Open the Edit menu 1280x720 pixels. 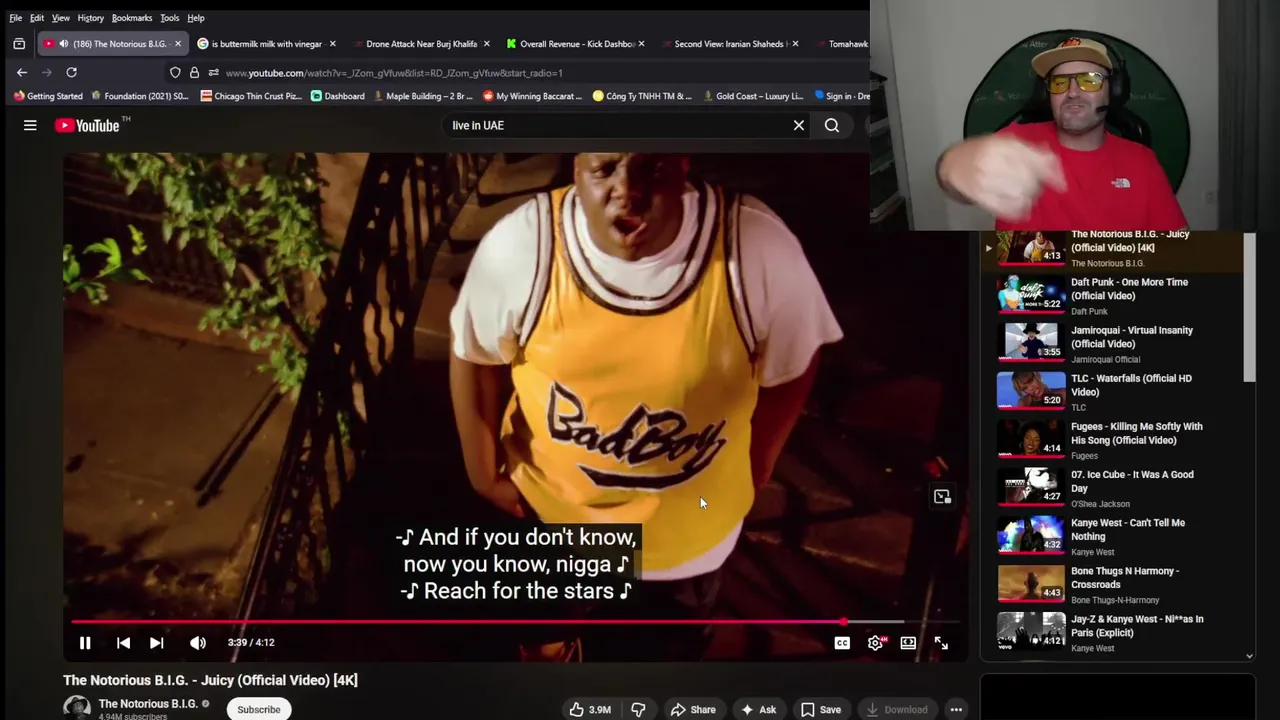click(37, 18)
